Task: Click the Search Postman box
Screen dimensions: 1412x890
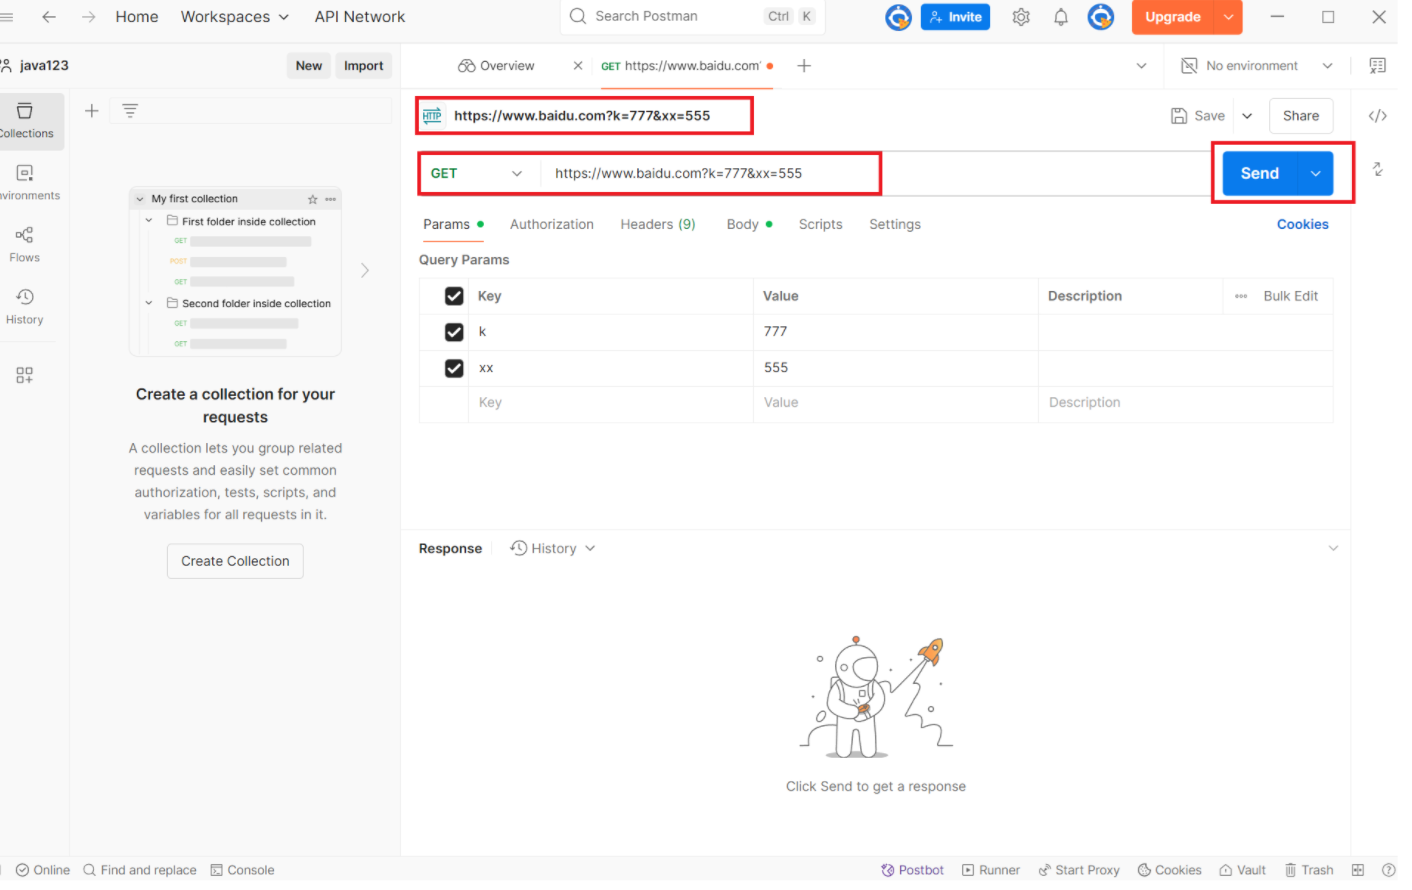Action: coord(692,16)
